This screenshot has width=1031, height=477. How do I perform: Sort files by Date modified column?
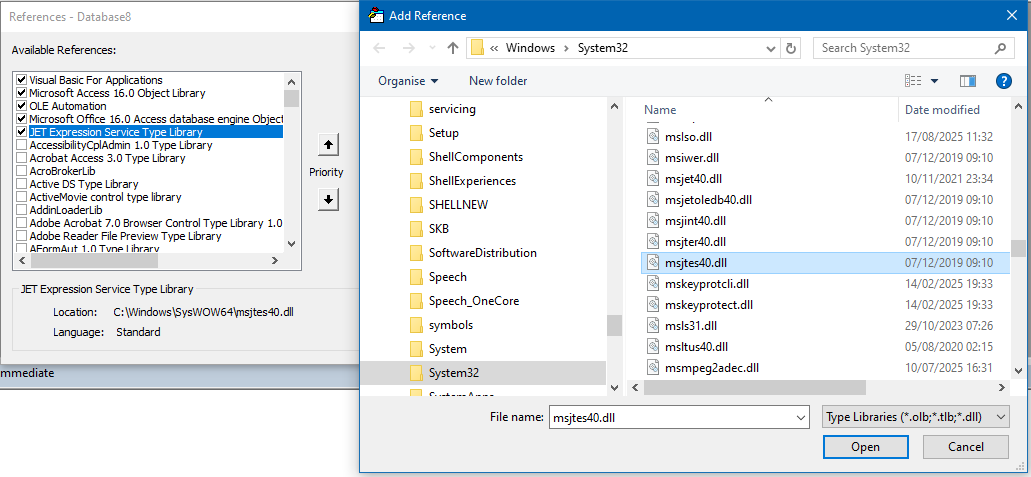(942, 110)
